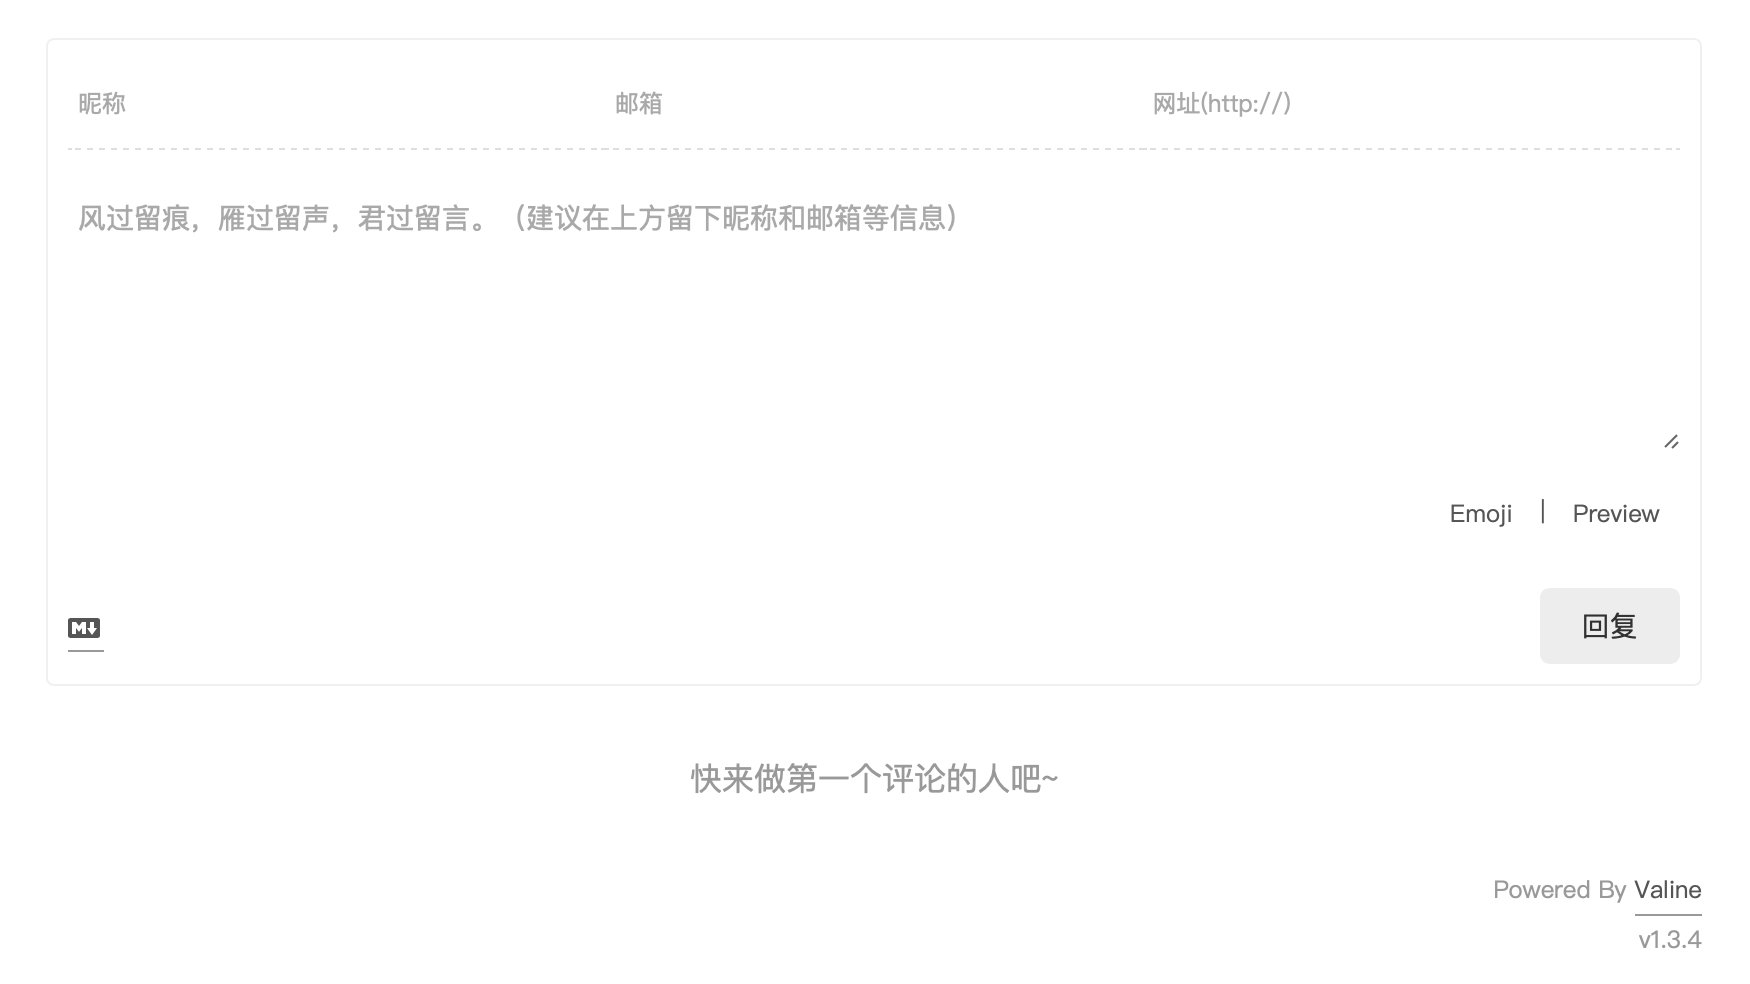Image resolution: width=1750 pixels, height=984 pixels.
Task: Open the Valine link in footer
Action: pyautogui.click(x=1667, y=890)
